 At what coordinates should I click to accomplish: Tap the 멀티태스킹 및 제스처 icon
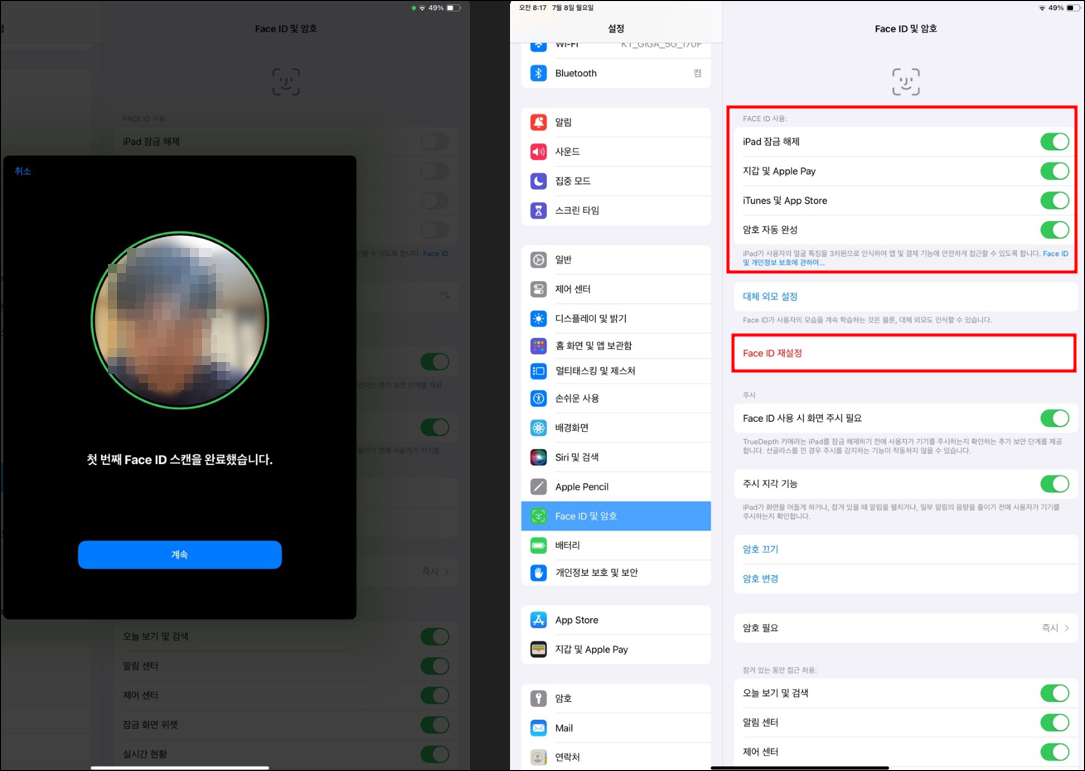(x=538, y=371)
